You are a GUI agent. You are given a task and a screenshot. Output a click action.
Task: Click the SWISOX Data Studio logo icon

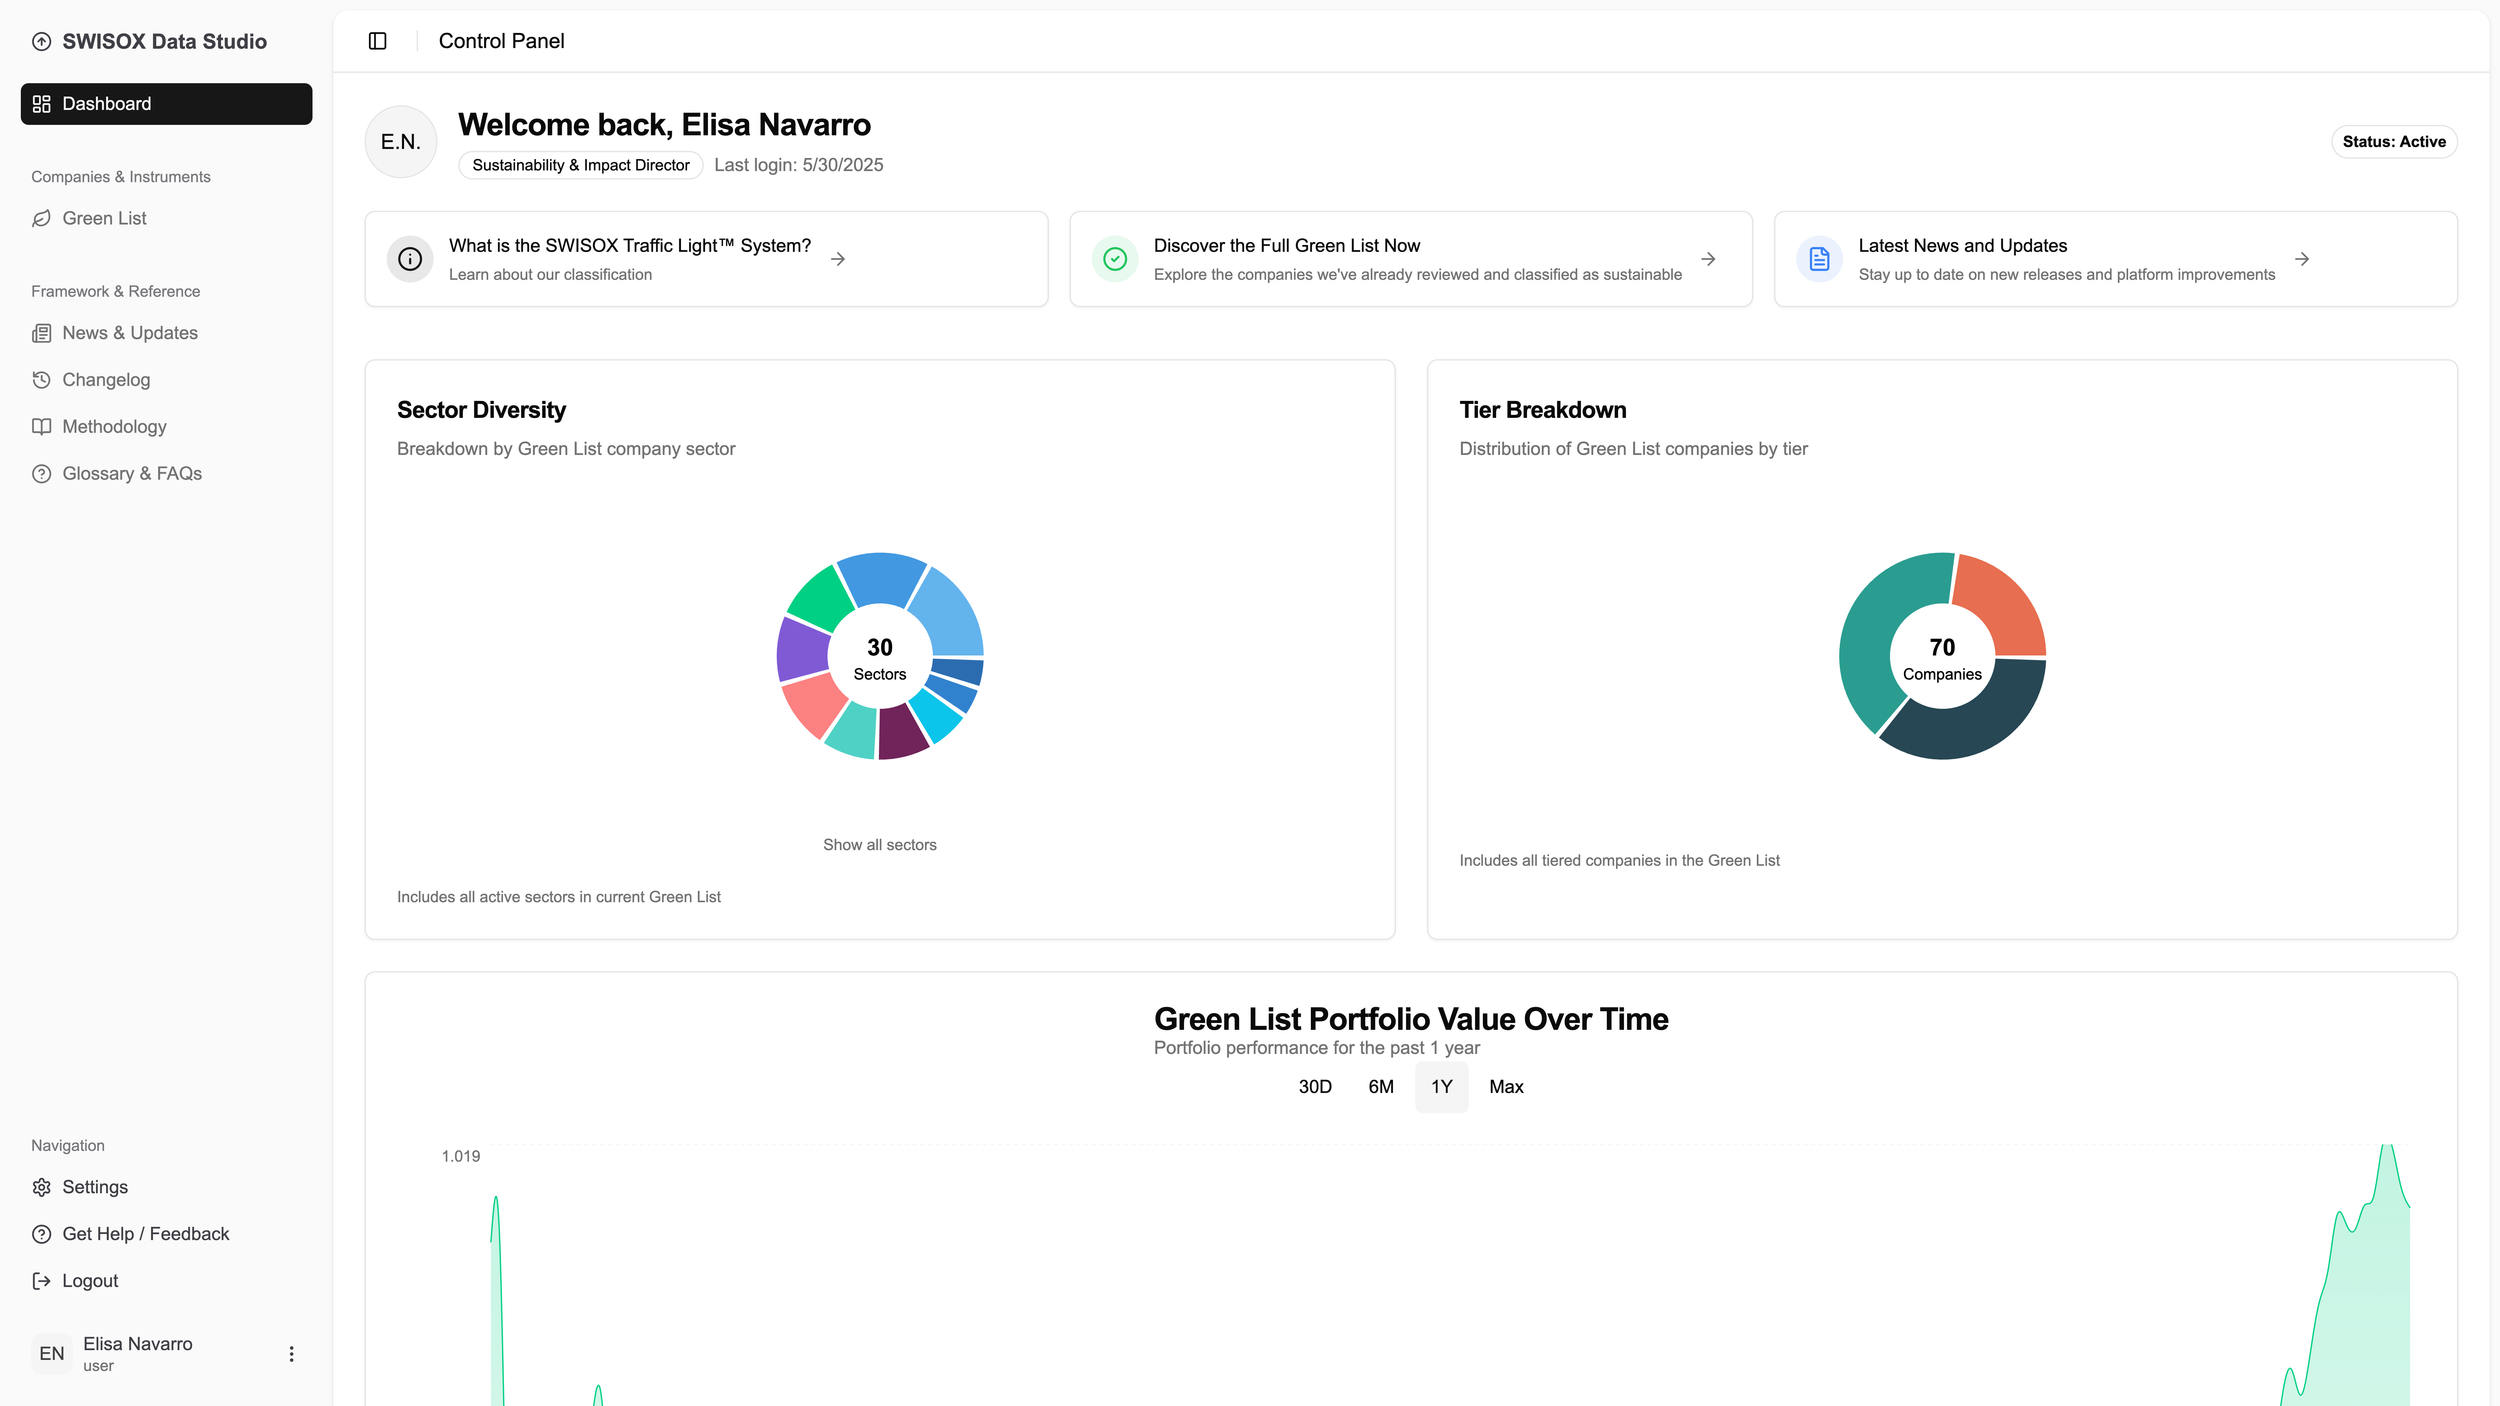(41, 41)
